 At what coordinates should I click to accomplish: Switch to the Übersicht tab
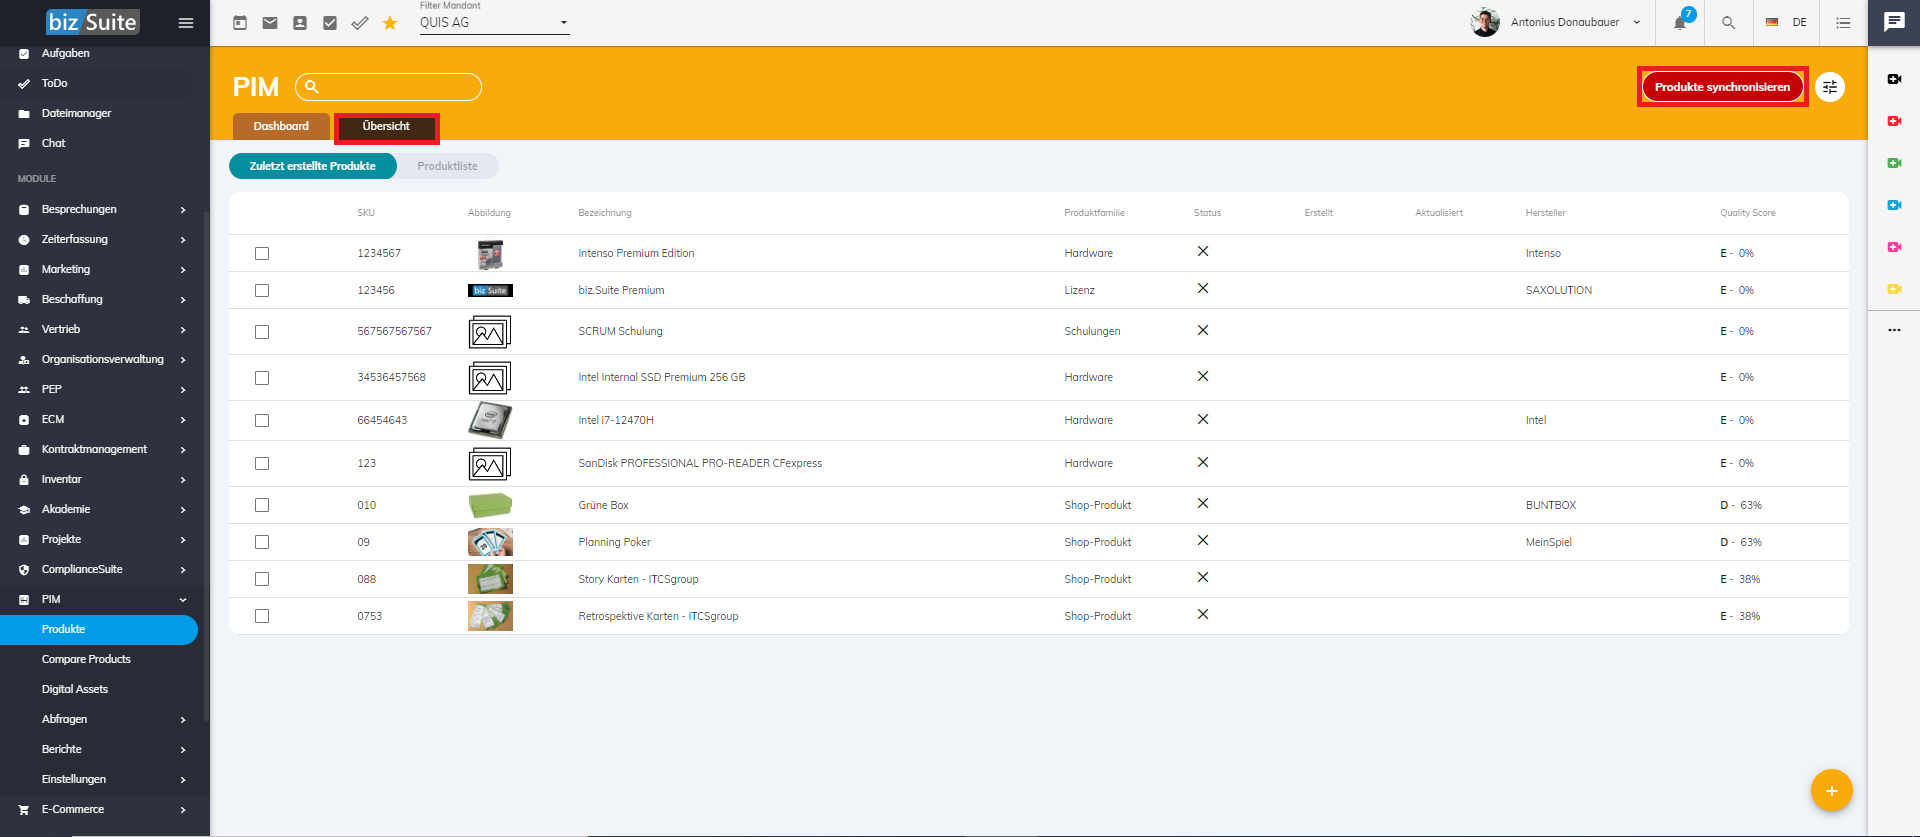click(x=386, y=127)
